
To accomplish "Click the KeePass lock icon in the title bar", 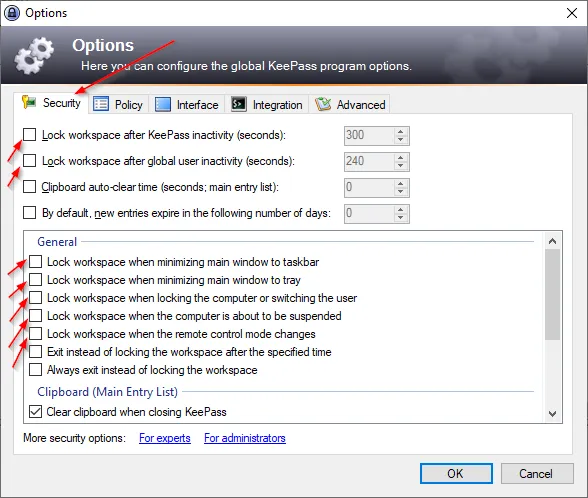I will point(11,13).
